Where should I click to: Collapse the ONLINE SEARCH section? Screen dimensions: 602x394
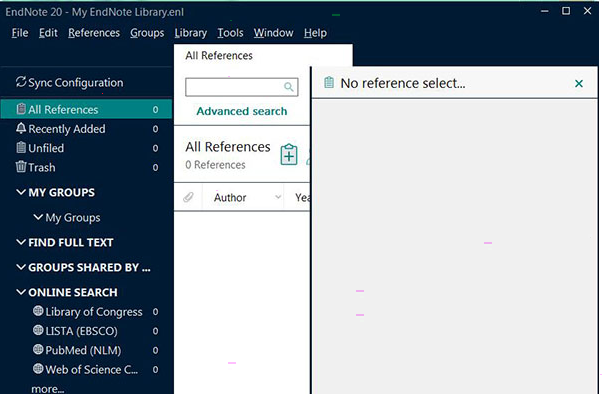click(21, 292)
